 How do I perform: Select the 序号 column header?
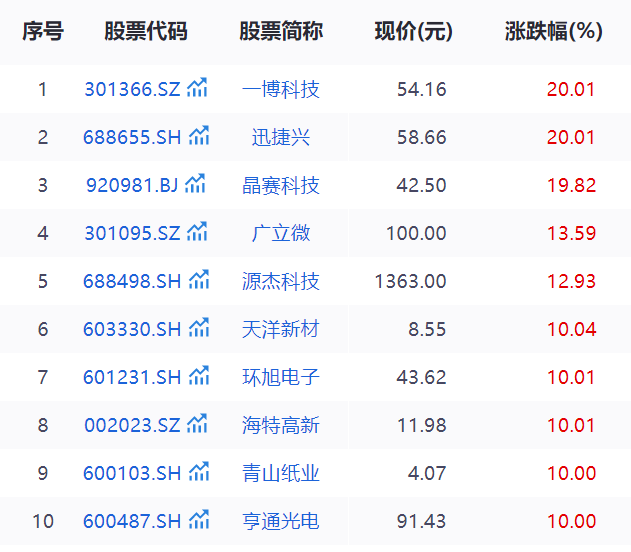pyautogui.click(x=43, y=31)
